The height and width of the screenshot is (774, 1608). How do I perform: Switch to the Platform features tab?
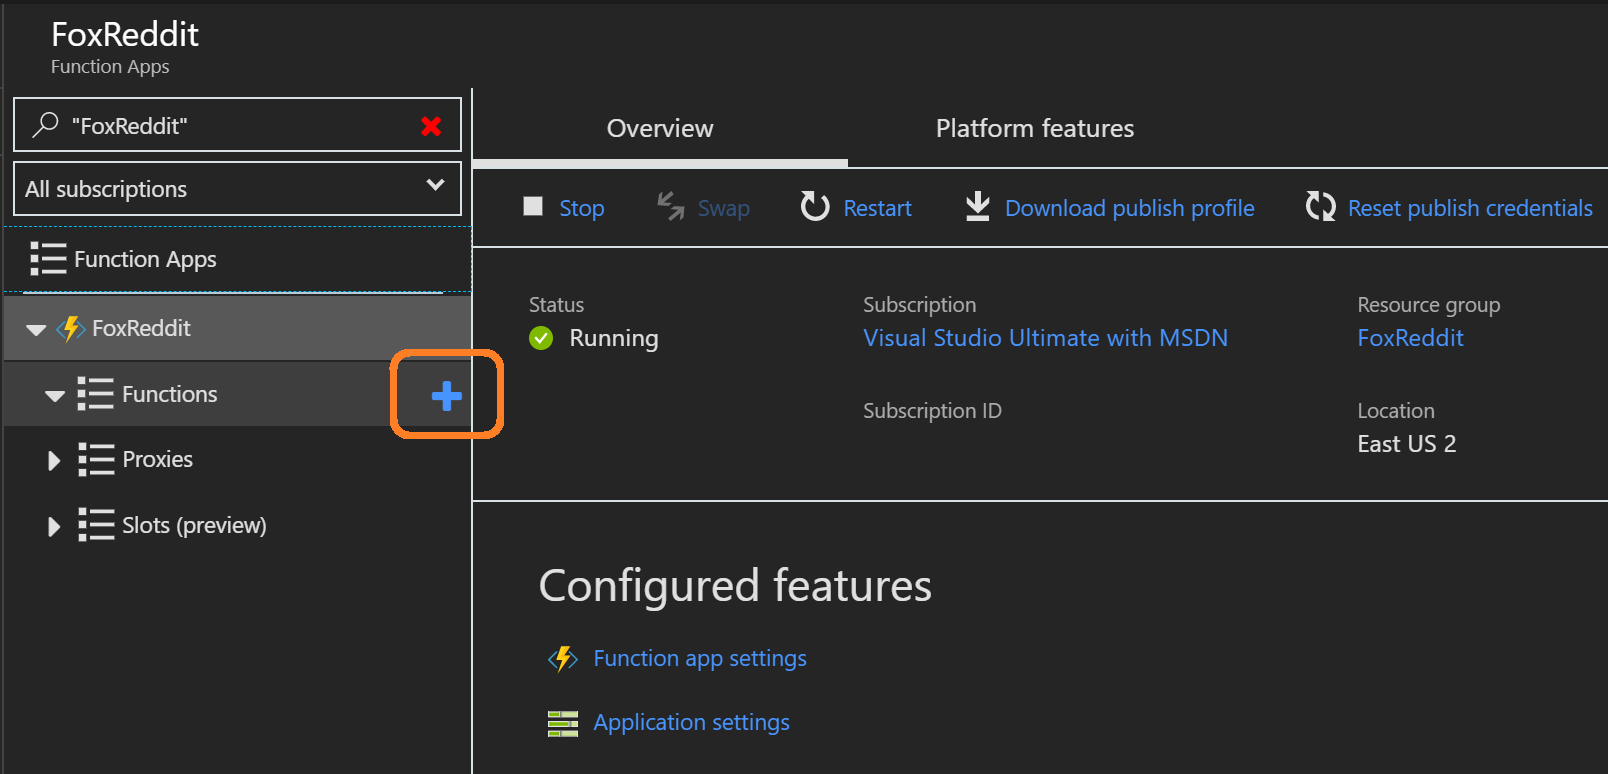(1035, 128)
